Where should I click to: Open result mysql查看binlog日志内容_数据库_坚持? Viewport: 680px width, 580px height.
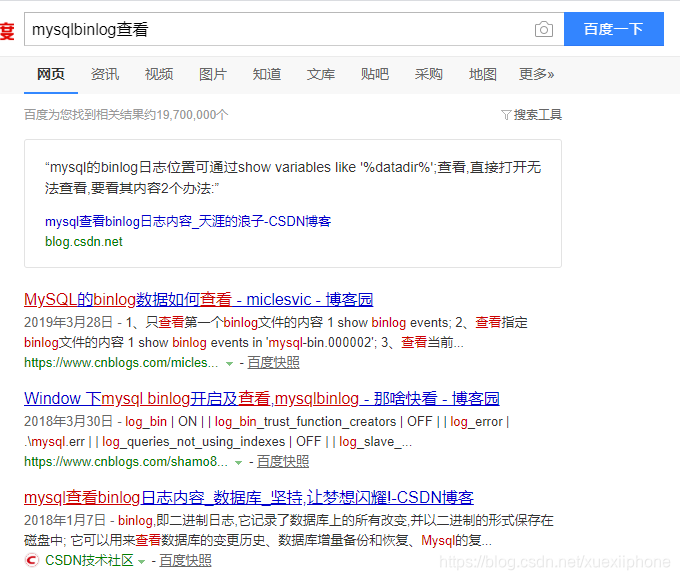248,497
